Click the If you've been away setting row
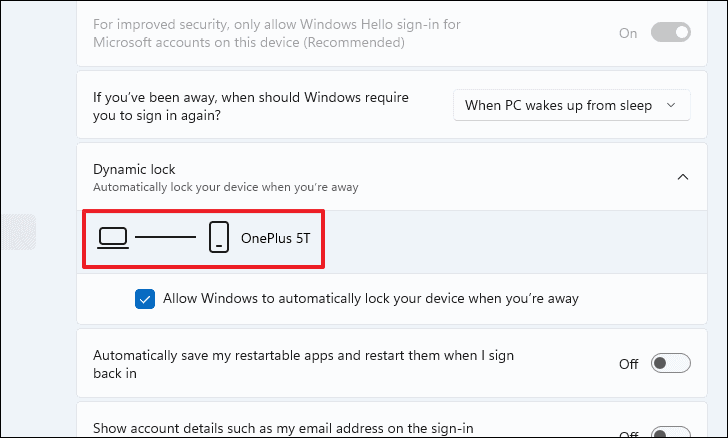Viewport: 728px width, 438px height. pos(392,105)
